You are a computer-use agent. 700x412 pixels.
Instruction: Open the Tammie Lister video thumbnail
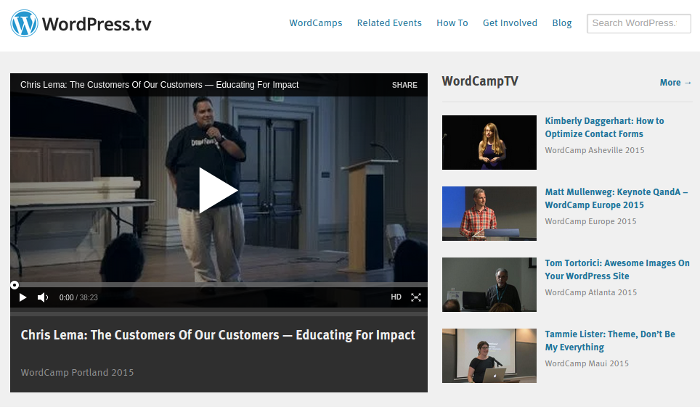(x=489, y=356)
